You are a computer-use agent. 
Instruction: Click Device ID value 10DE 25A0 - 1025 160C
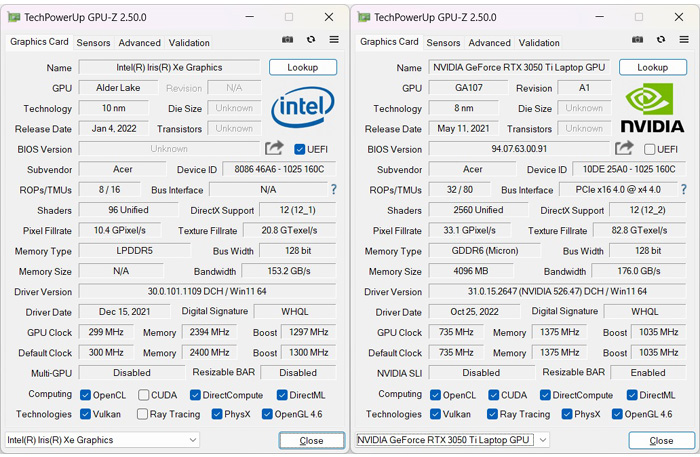(629, 169)
